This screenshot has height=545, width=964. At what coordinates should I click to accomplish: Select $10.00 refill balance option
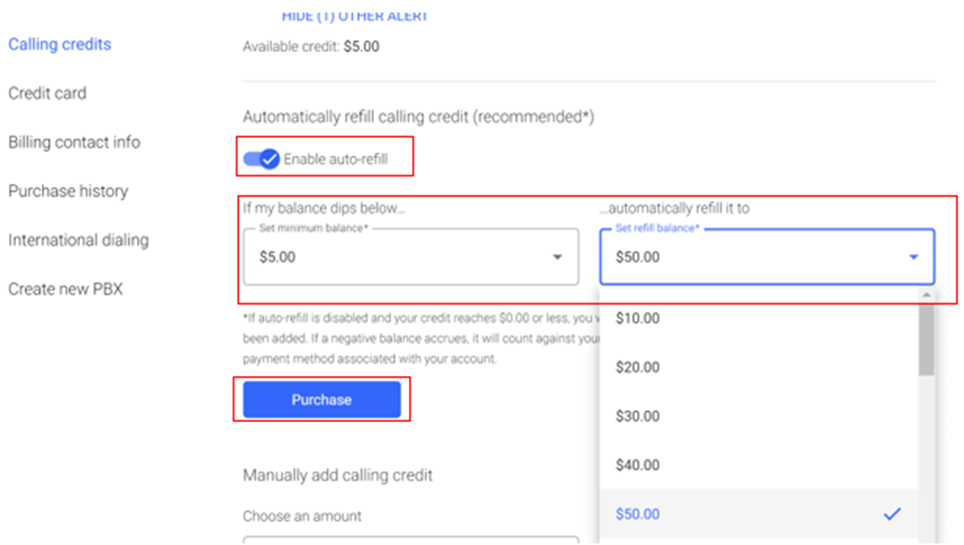tap(759, 318)
